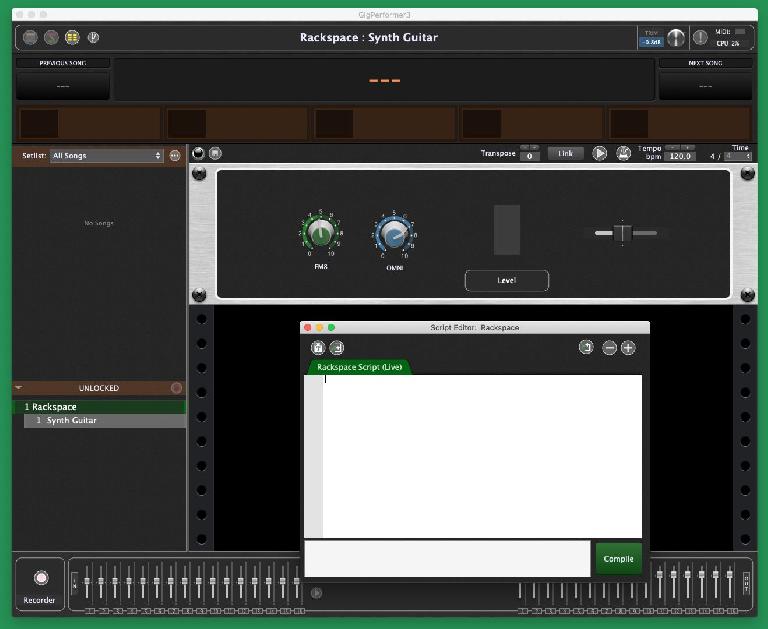768x629 pixels.
Task: Click the Link button
Action: point(565,153)
